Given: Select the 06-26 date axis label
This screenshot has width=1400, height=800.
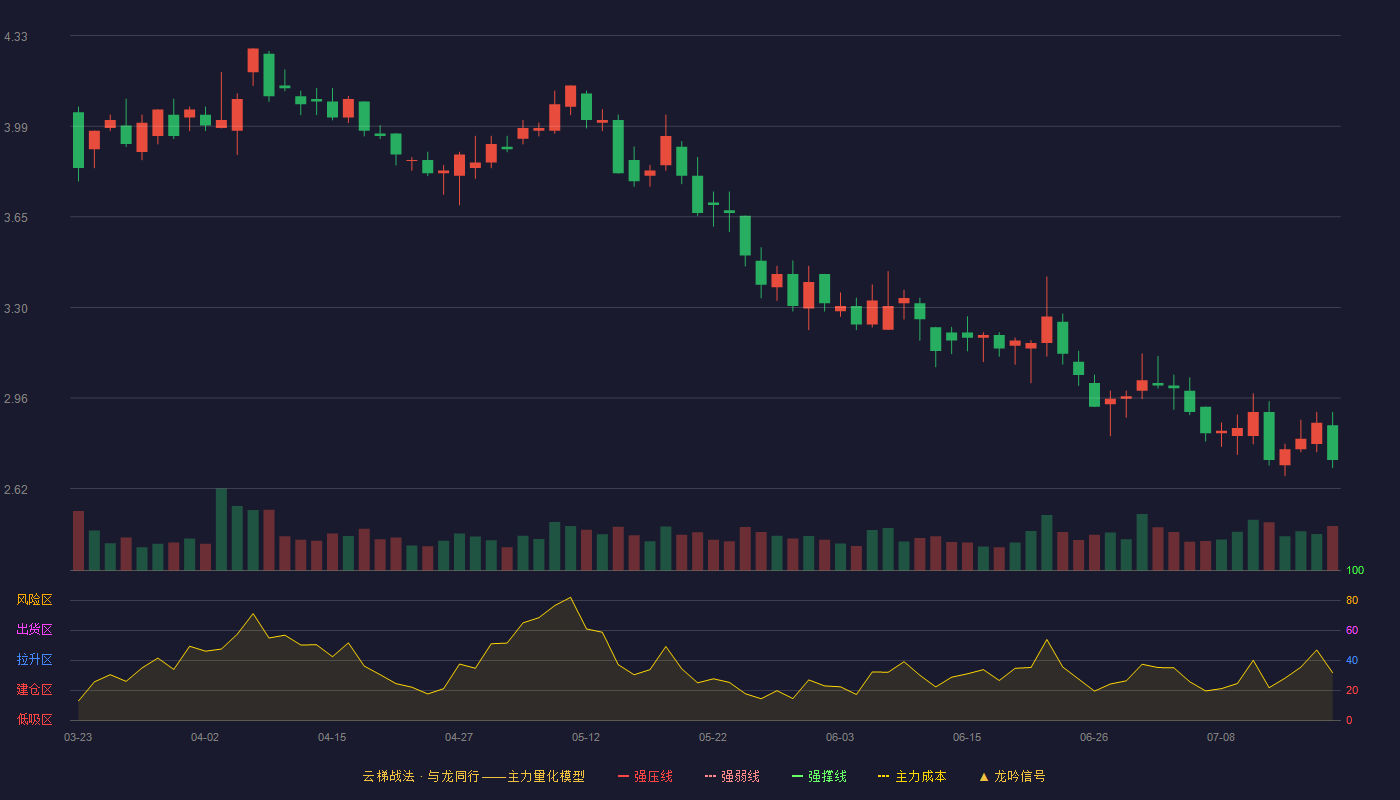Looking at the screenshot, I should [1094, 737].
